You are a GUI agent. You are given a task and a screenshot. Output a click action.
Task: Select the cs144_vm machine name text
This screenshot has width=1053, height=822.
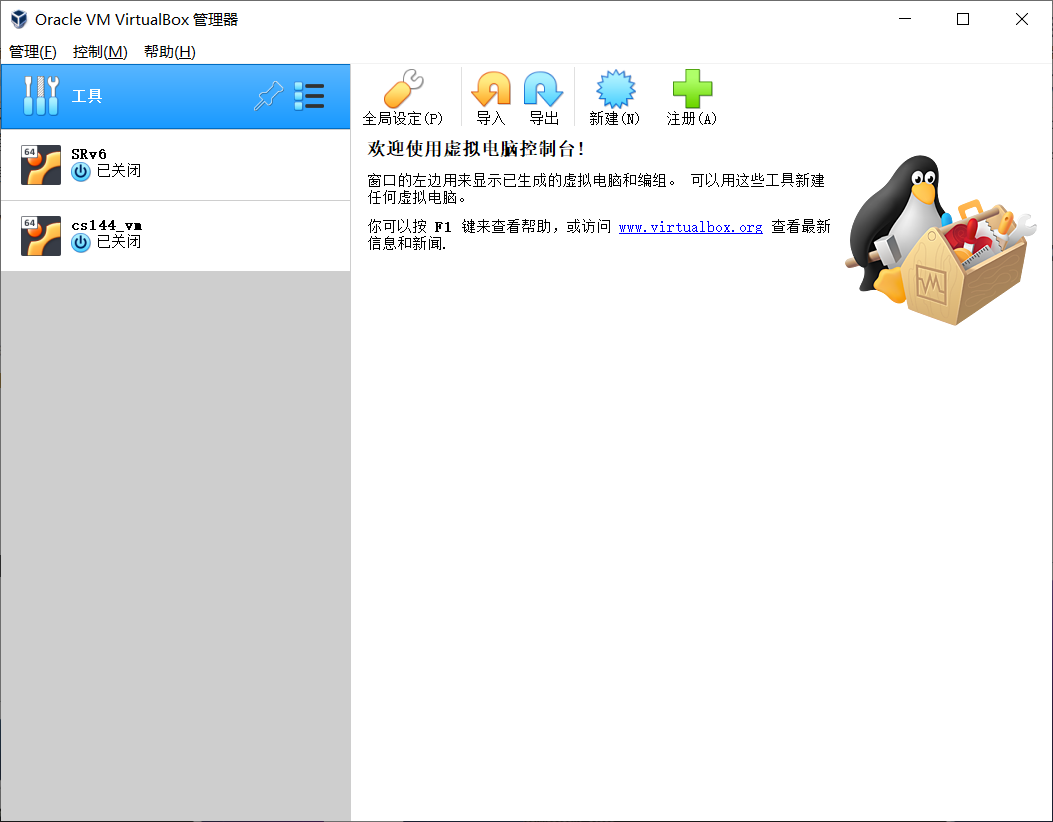point(107,225)
